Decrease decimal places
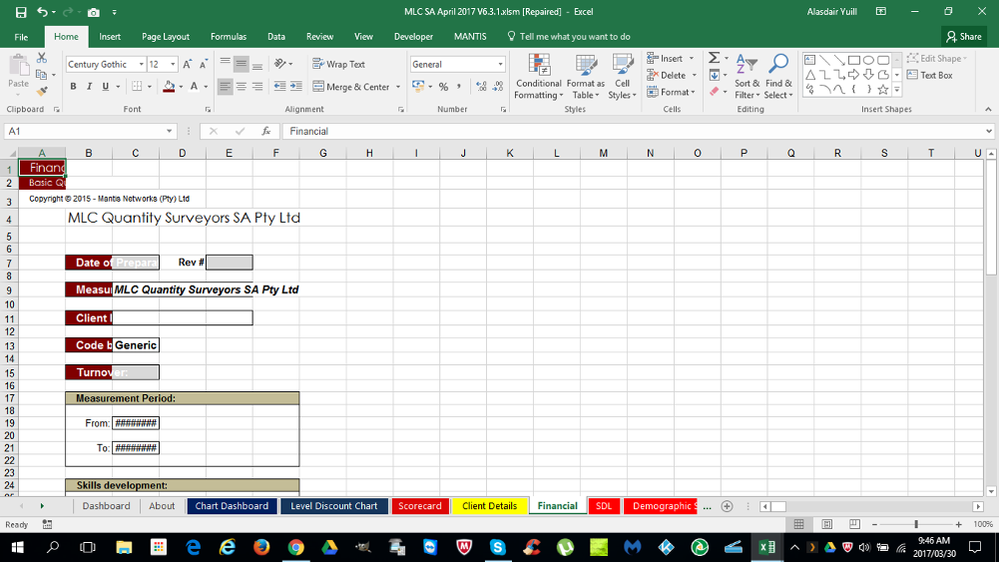Image resolution: width=999 pixels, height=562 pixels. pyautogui.click(x=498, y=87)
